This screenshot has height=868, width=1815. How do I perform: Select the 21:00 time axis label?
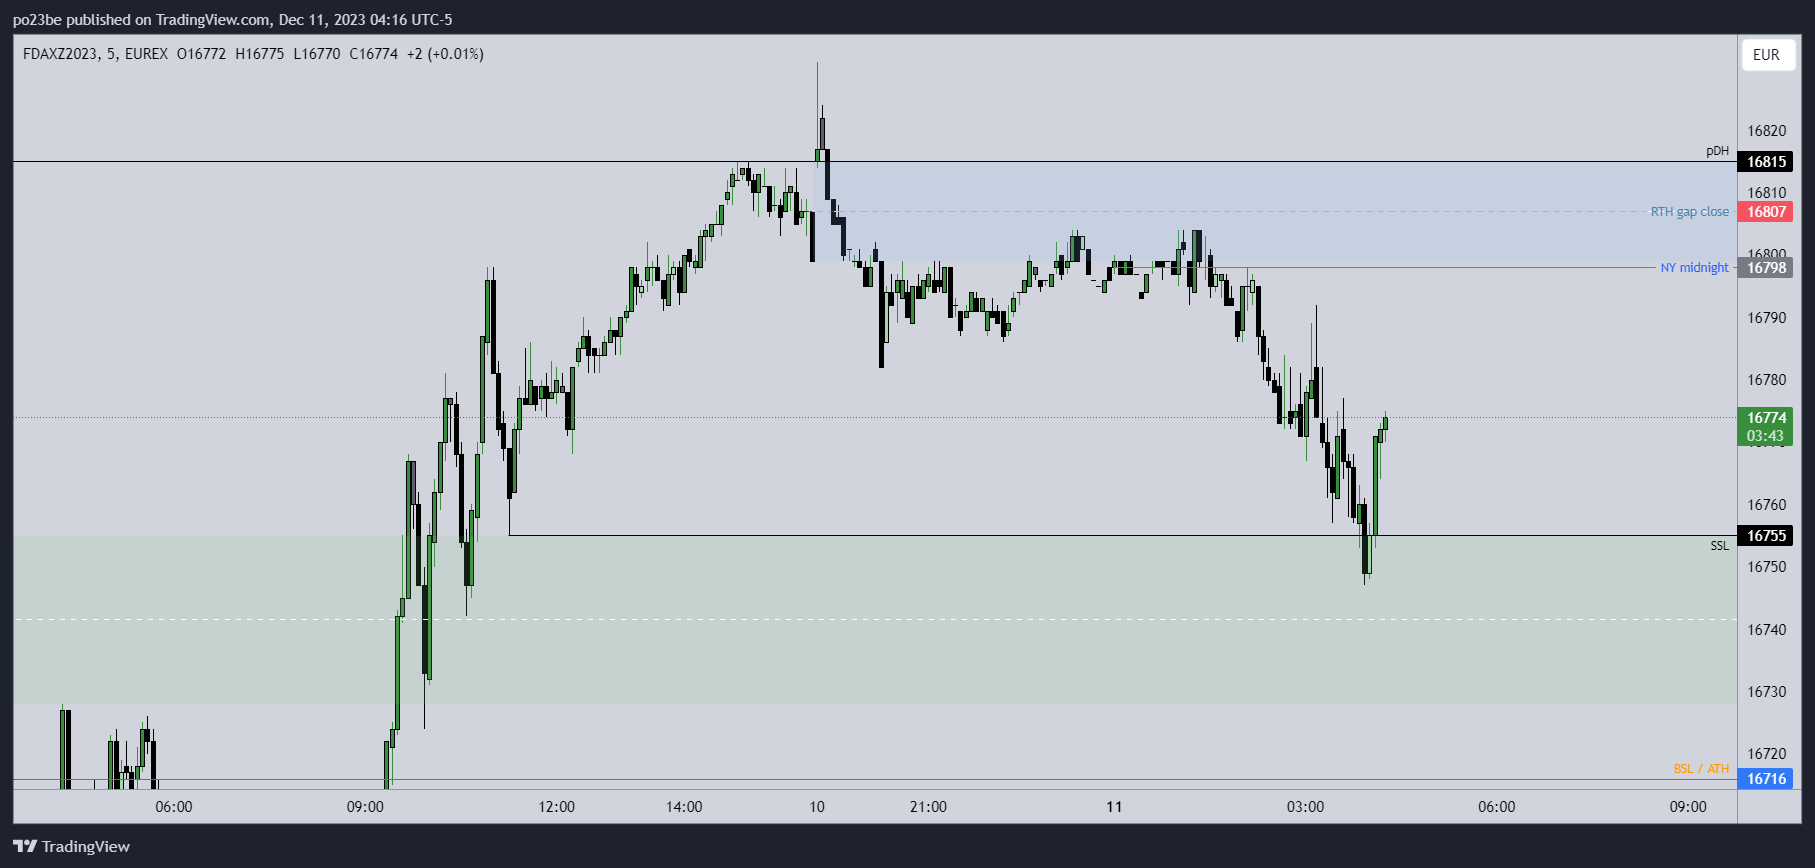928,807
